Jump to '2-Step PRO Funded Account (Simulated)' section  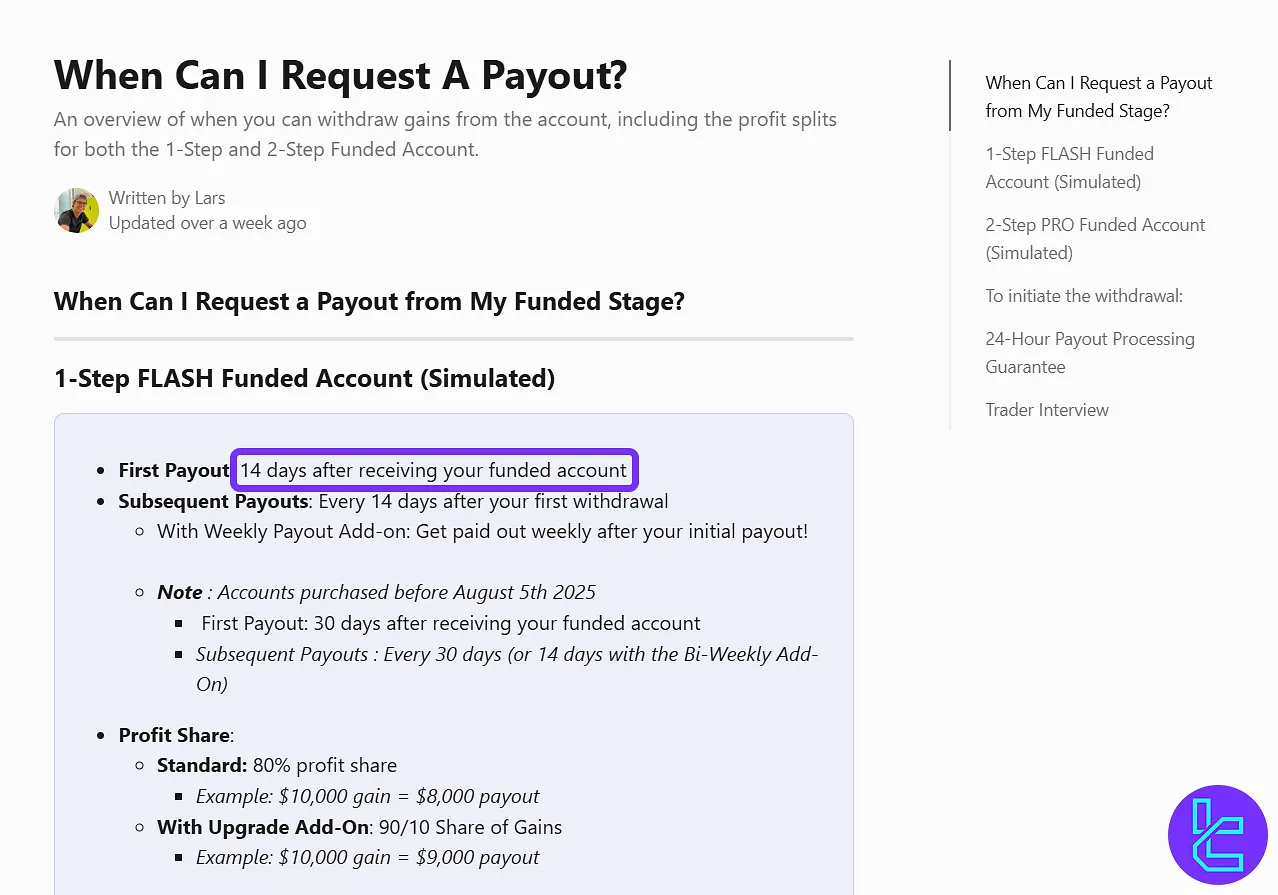tap(1095, 238)
